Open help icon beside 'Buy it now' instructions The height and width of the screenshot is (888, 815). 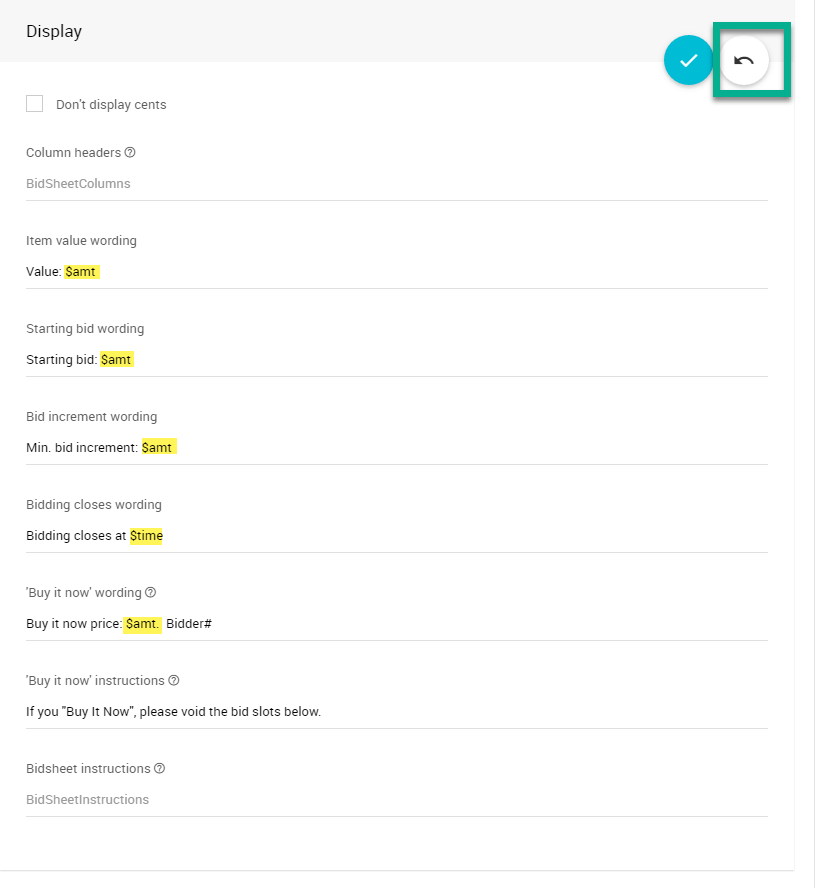pos(174,681)
